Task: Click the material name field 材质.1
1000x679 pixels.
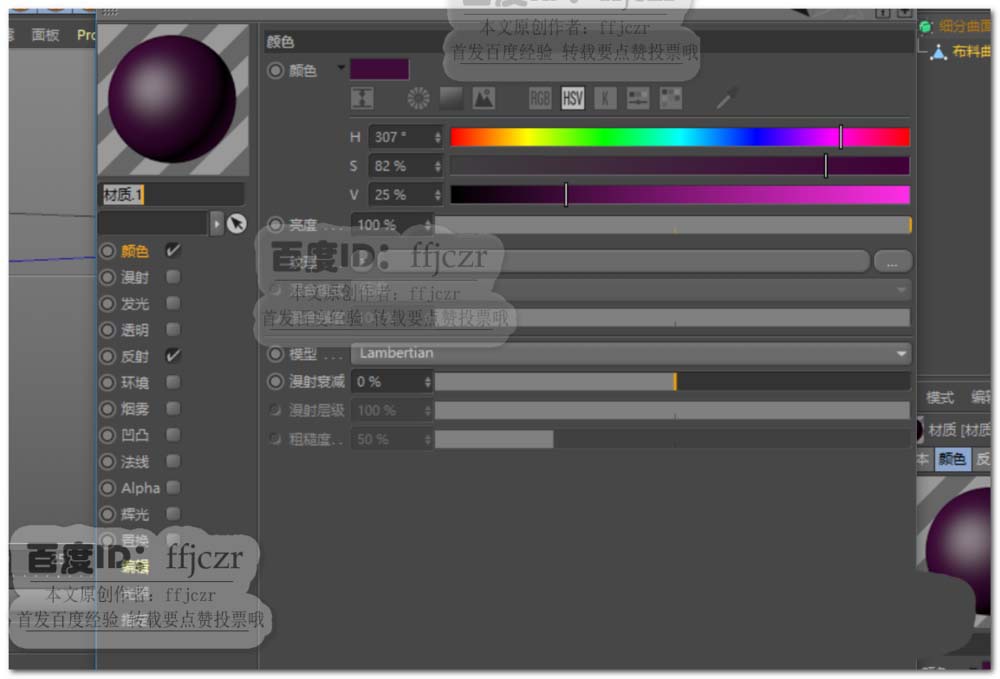Action: [x=173, y=194]
